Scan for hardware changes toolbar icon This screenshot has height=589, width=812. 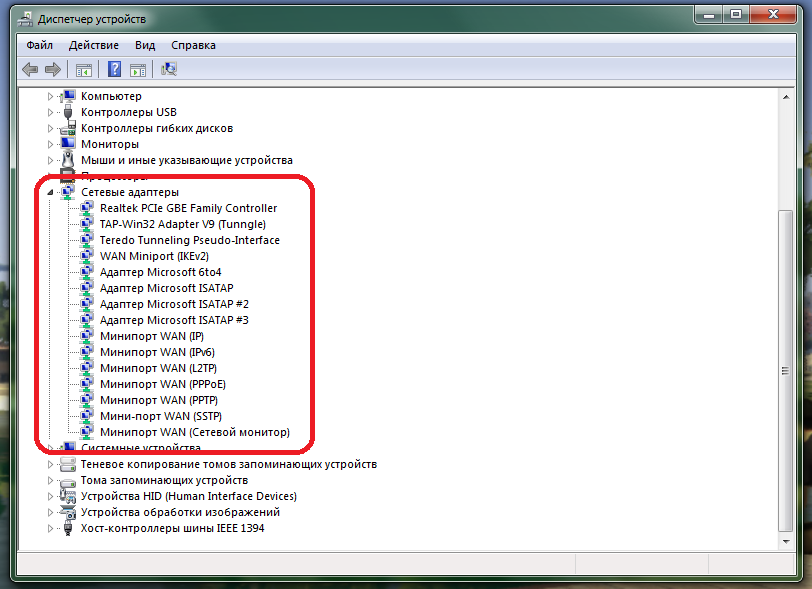[169, 69]
